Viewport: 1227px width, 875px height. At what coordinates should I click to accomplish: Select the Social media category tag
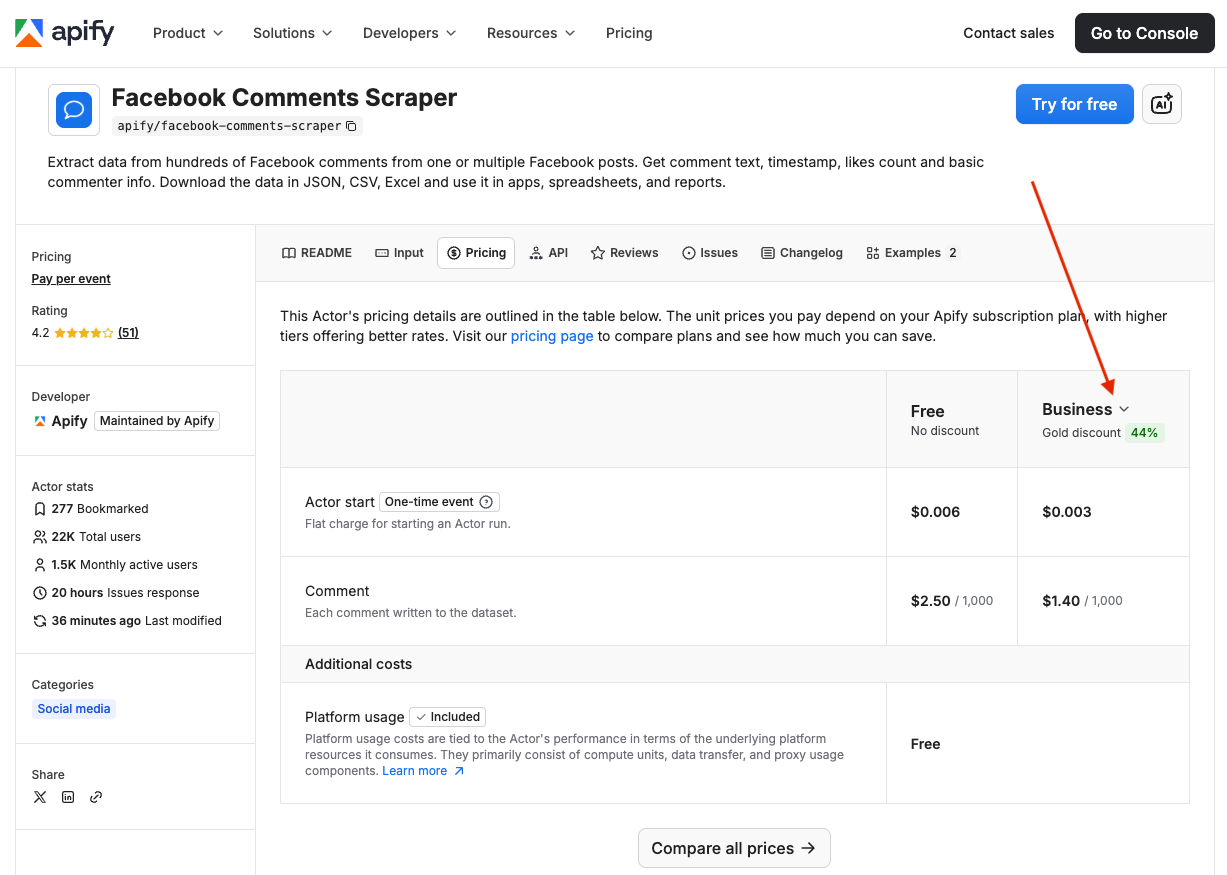click(x=74, y=708)
